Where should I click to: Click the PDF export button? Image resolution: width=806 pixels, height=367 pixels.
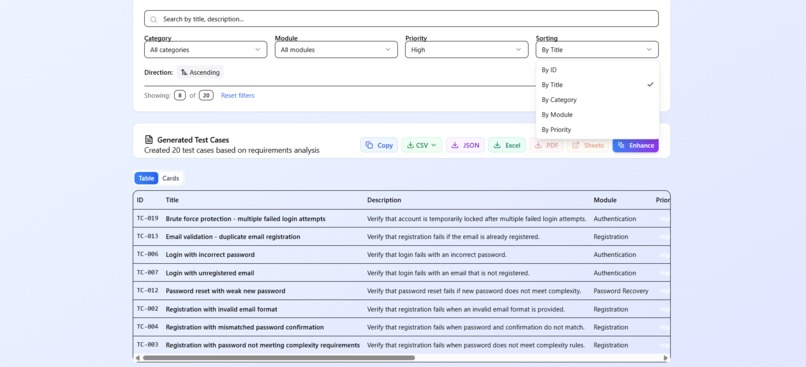tap(546, 145)
